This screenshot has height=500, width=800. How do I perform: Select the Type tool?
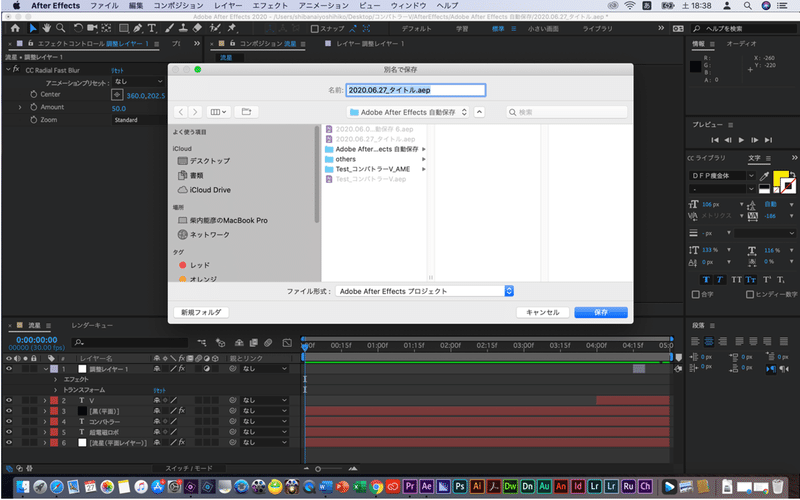152,29
